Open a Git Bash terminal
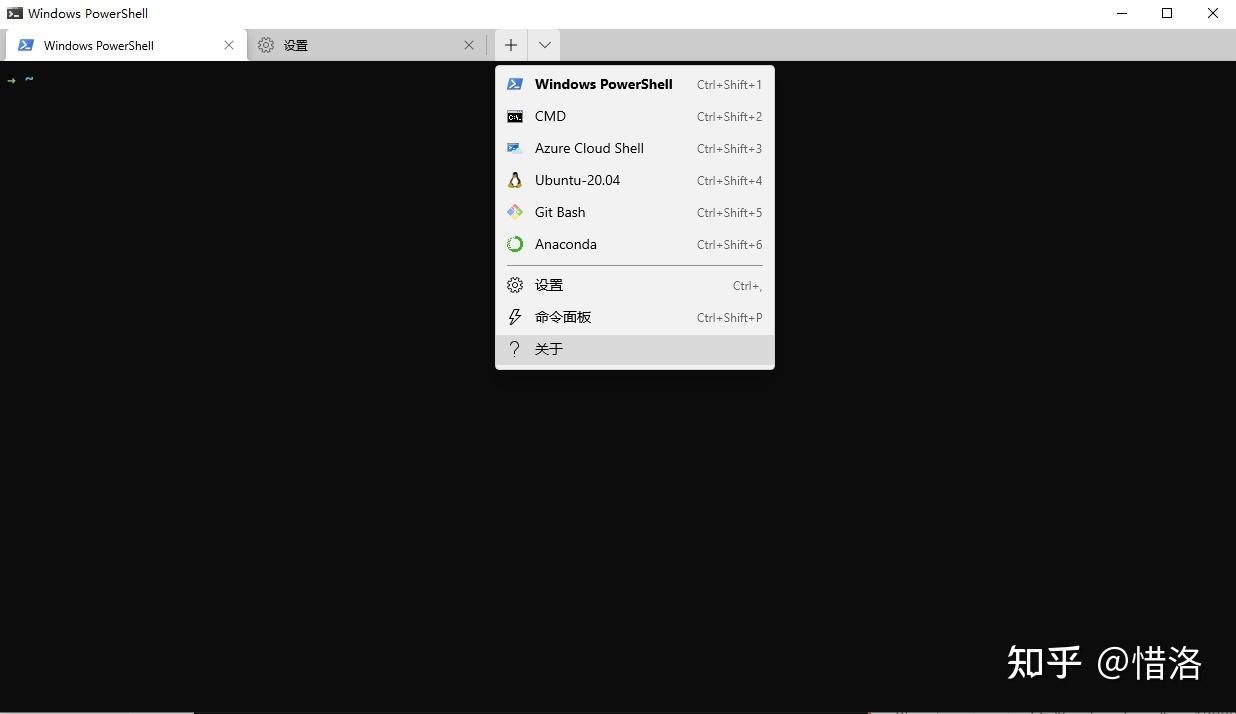Screen dimensions: 1236x714 [x=559, y=212]
